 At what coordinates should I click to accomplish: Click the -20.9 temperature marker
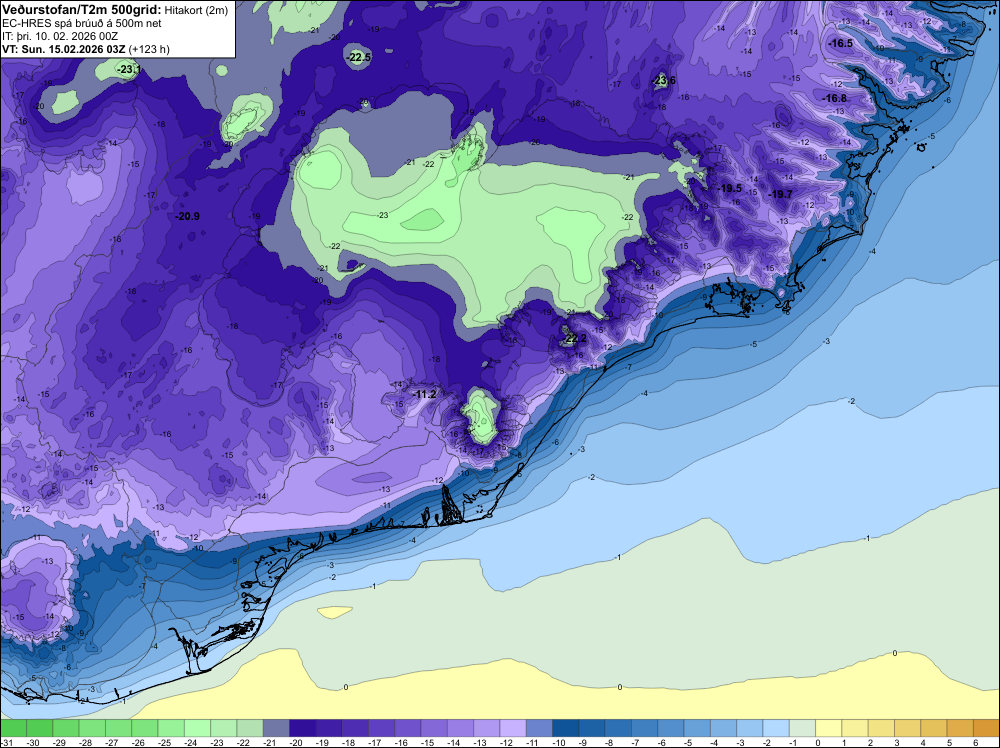point(188,216)
